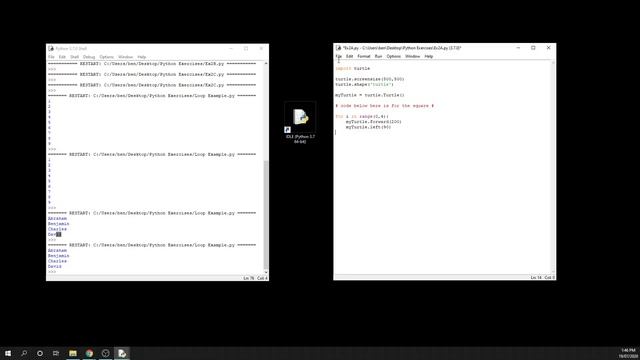Image resolution: width=640 pixels, height=360 pixels.
Task: Click the myTurtle.forward(200) line
Action: click(x=373, y=122)
